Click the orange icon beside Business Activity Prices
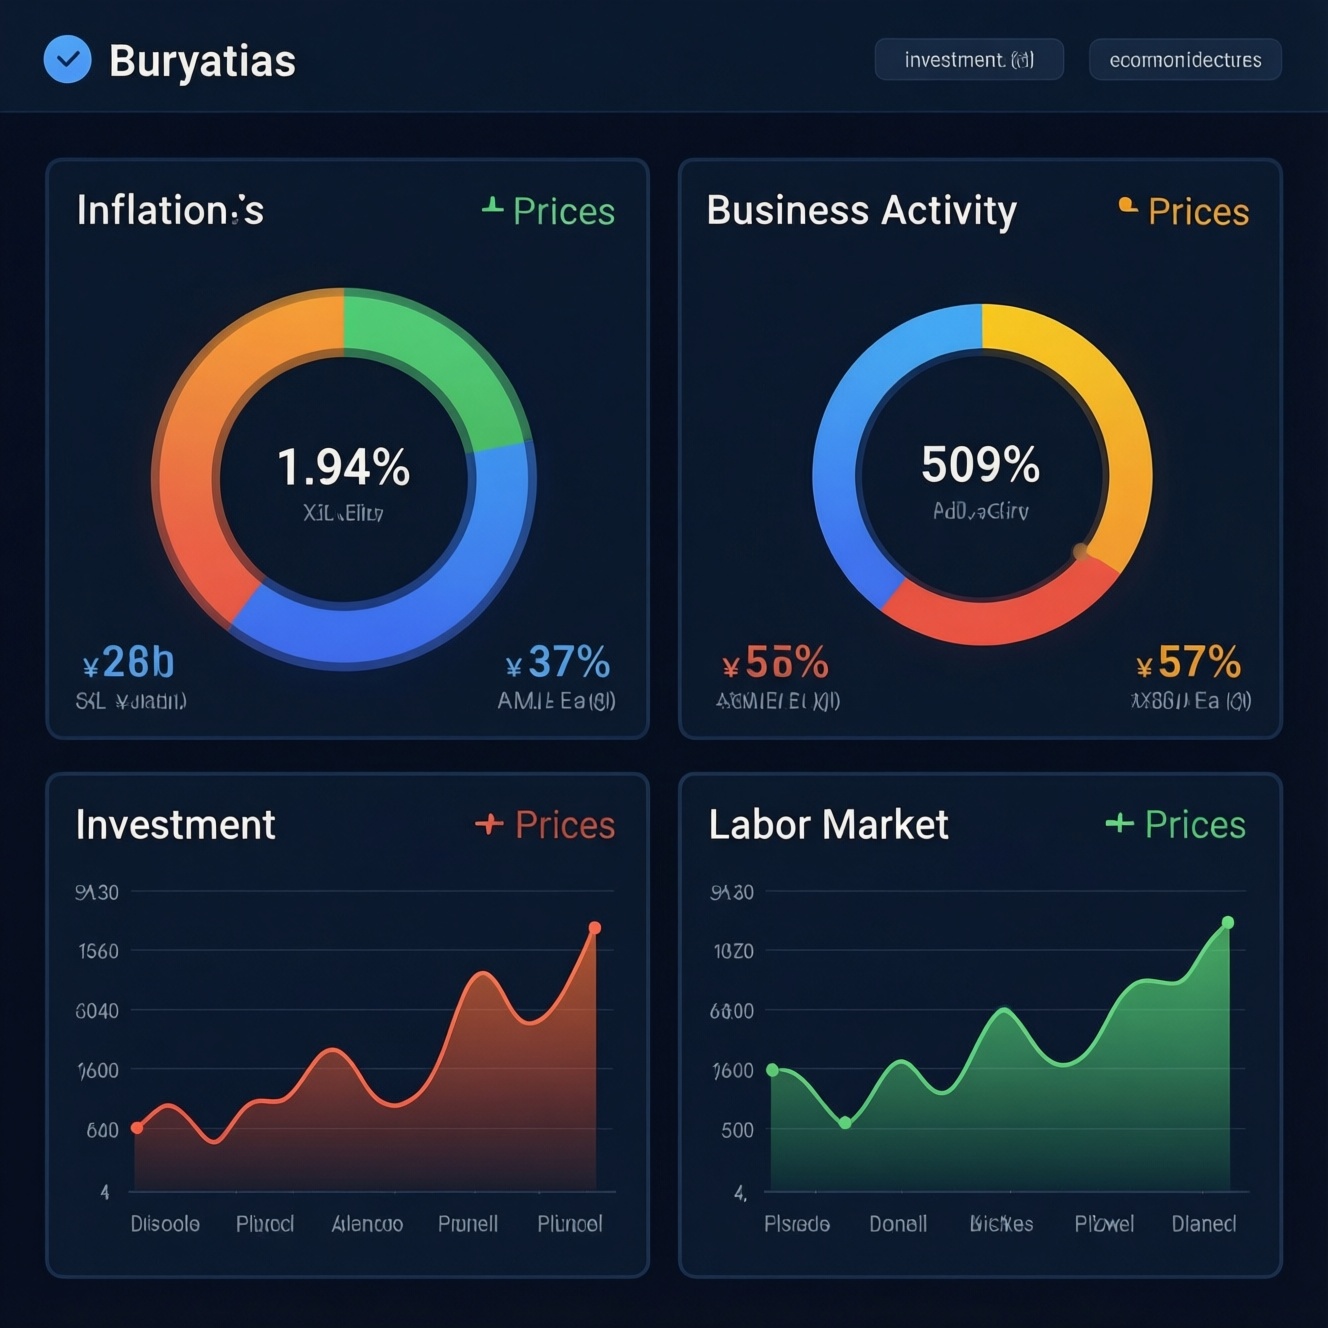The height and width of the screenshot is (1328, 1328). [x=1128, y=206]
